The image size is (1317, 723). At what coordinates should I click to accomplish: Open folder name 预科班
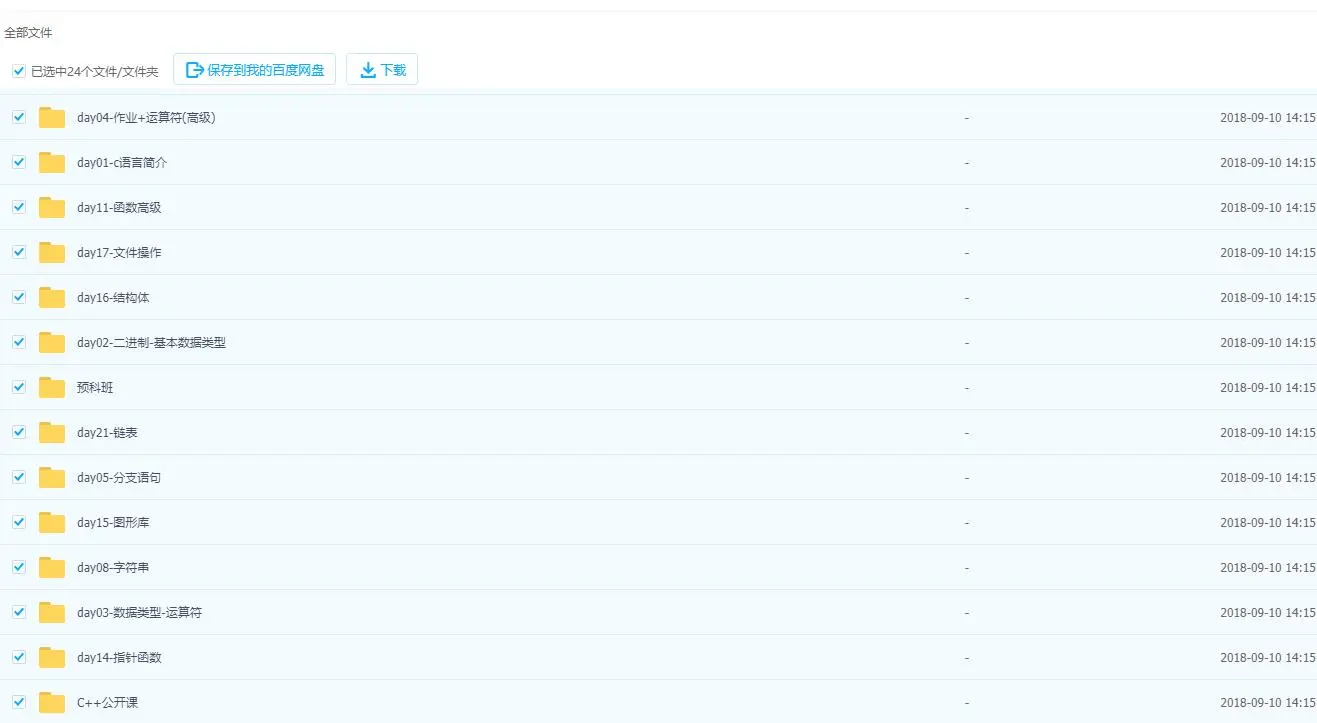tap(95, 387)
